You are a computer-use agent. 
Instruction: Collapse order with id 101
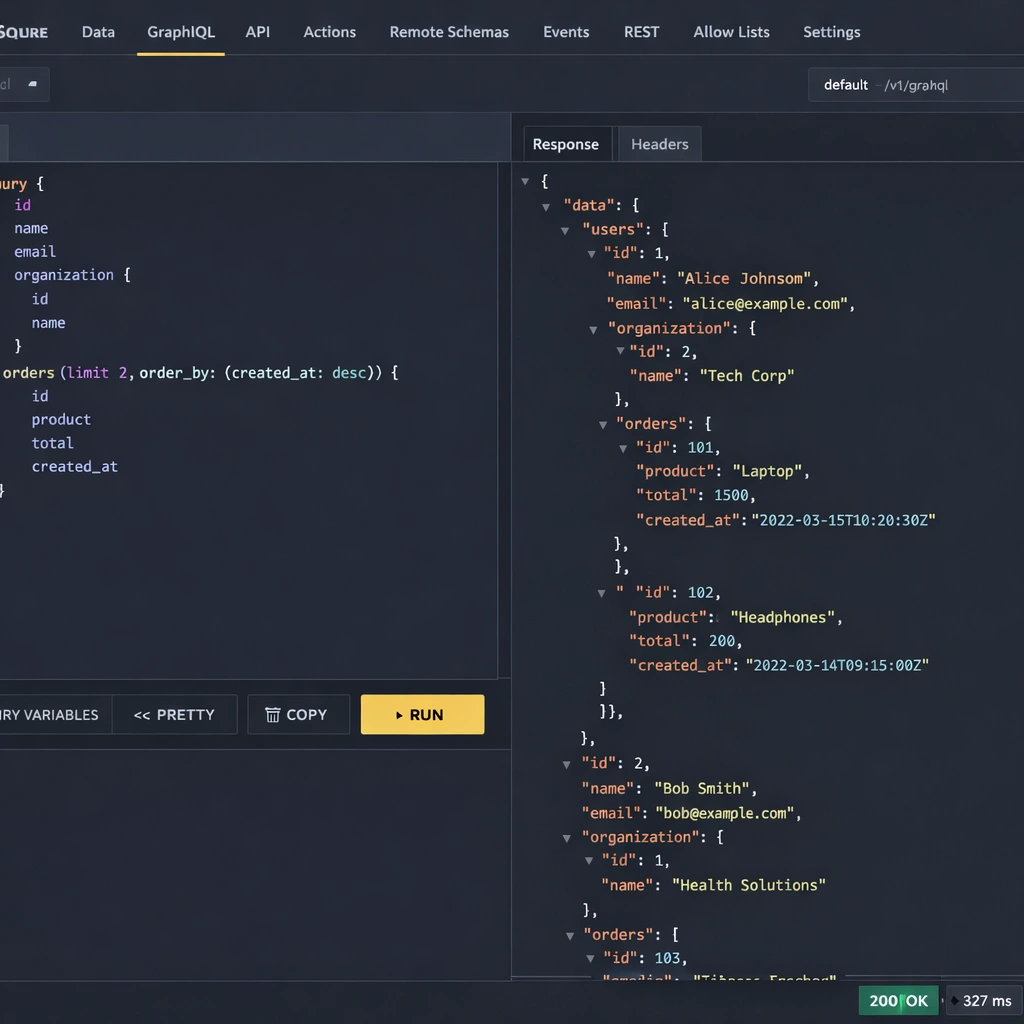pyautogui.click(x=623, y=449)
